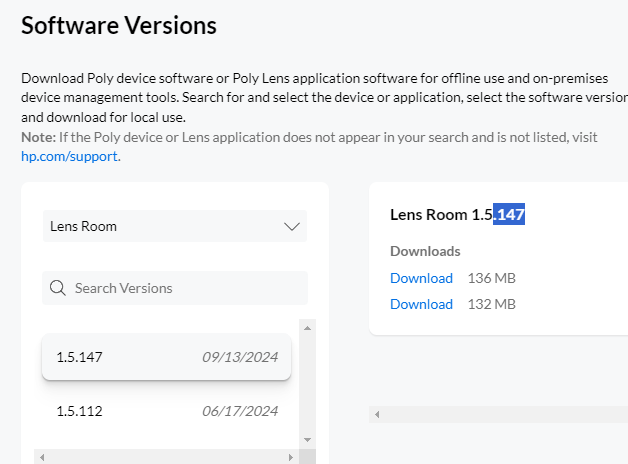
Task: Select version 1.5.112 in the list
Action: click(x=167, y=411)
